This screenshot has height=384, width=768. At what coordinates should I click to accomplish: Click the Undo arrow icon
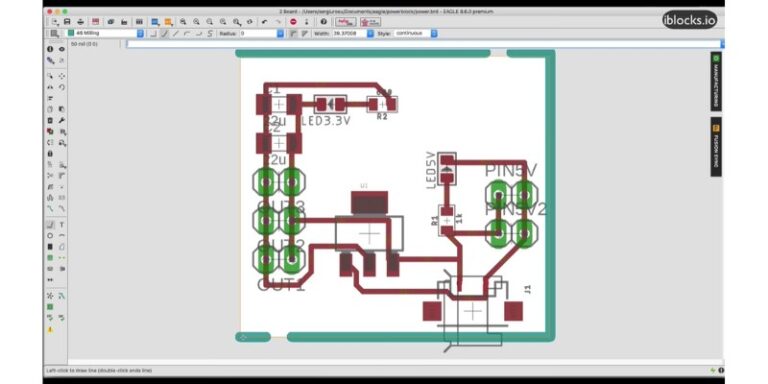click(x=264, y=22)
